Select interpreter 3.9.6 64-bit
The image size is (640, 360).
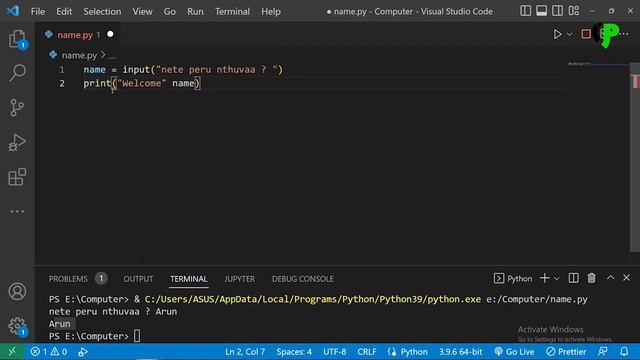460,351
